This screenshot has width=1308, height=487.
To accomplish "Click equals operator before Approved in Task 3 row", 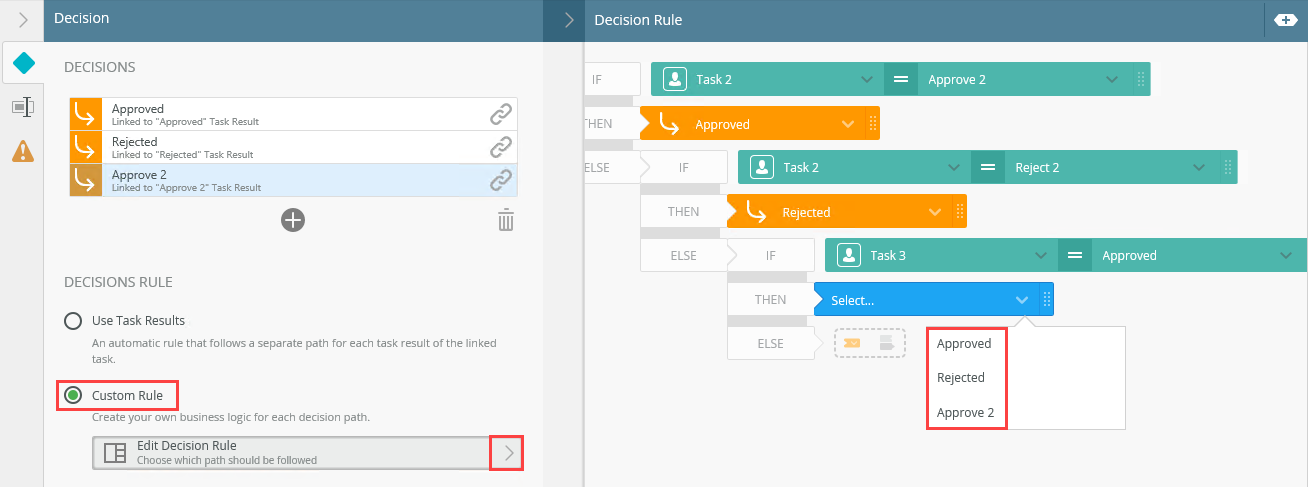I will click(1074, 255).
